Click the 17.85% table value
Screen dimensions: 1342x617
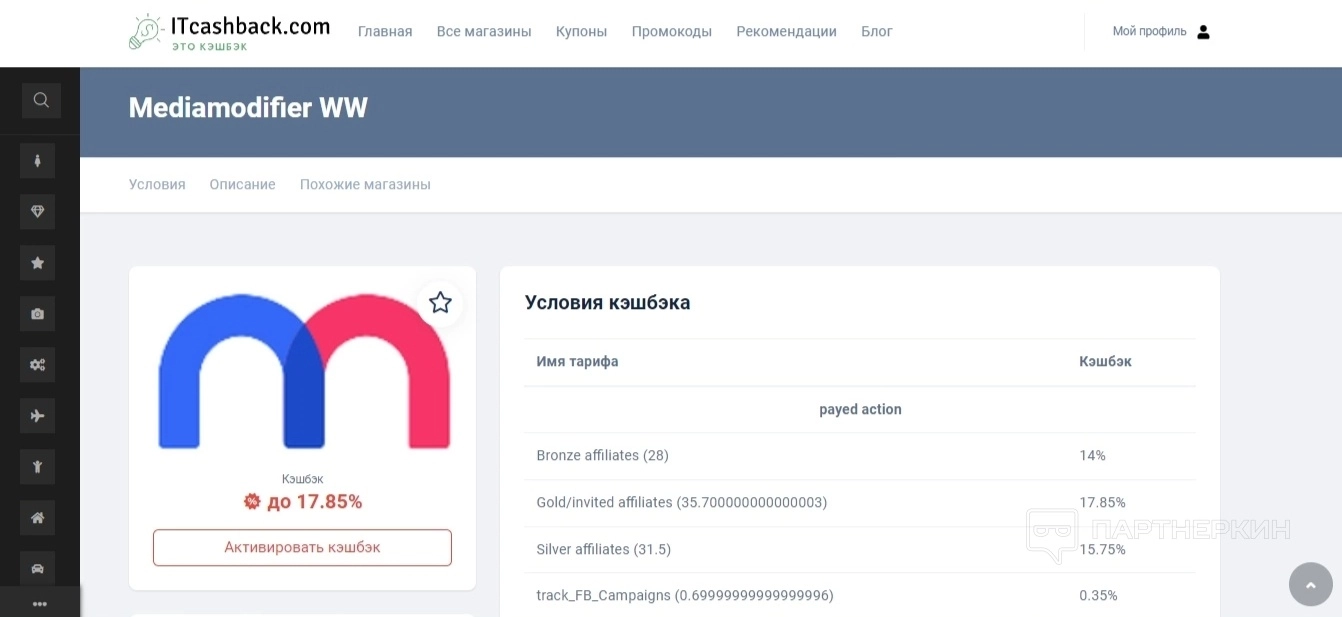1102,503
